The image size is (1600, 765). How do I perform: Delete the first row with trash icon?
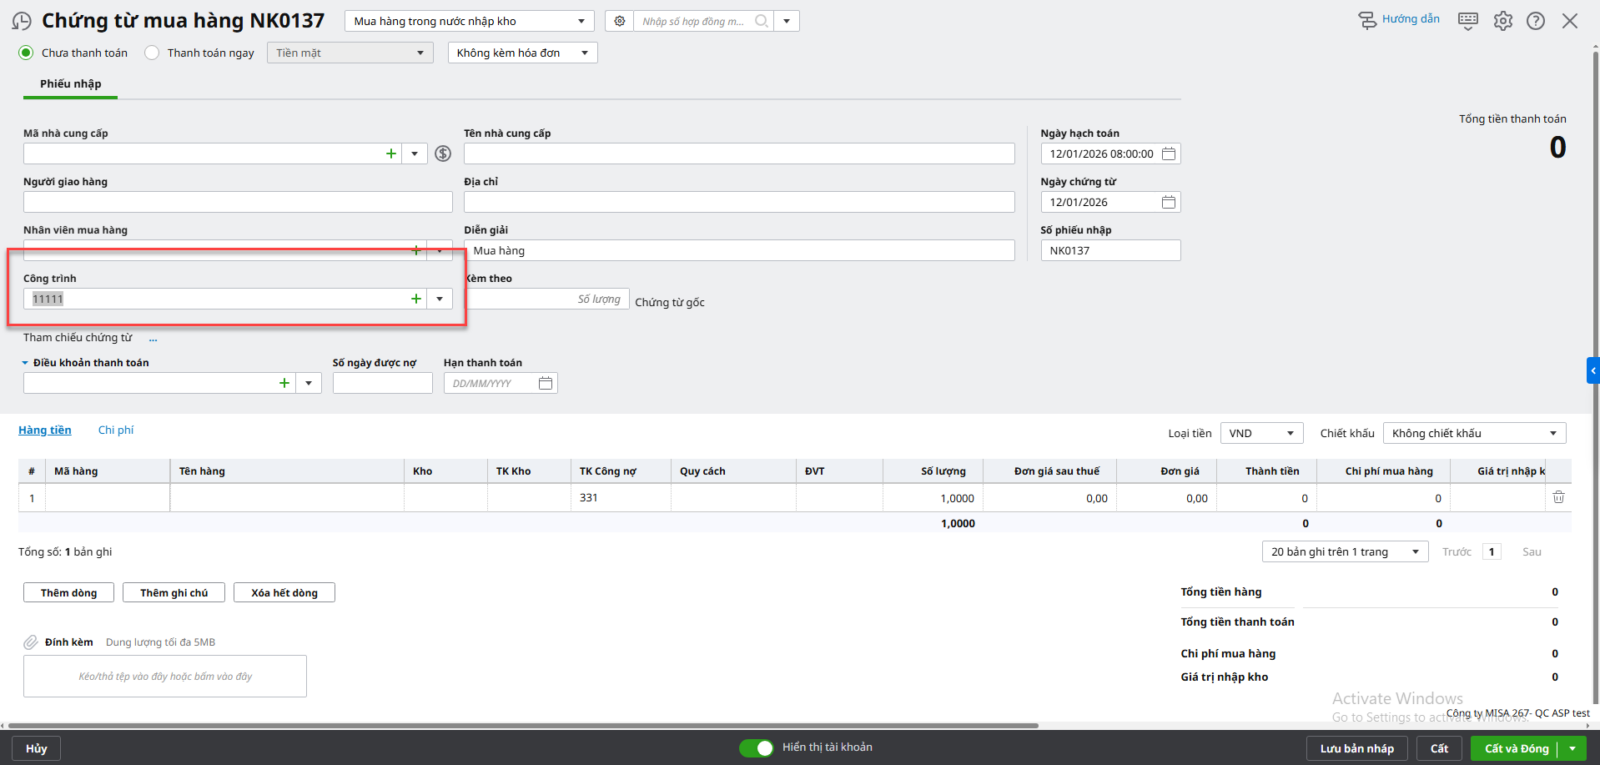pyautogui.click(x=1558, y=497)
